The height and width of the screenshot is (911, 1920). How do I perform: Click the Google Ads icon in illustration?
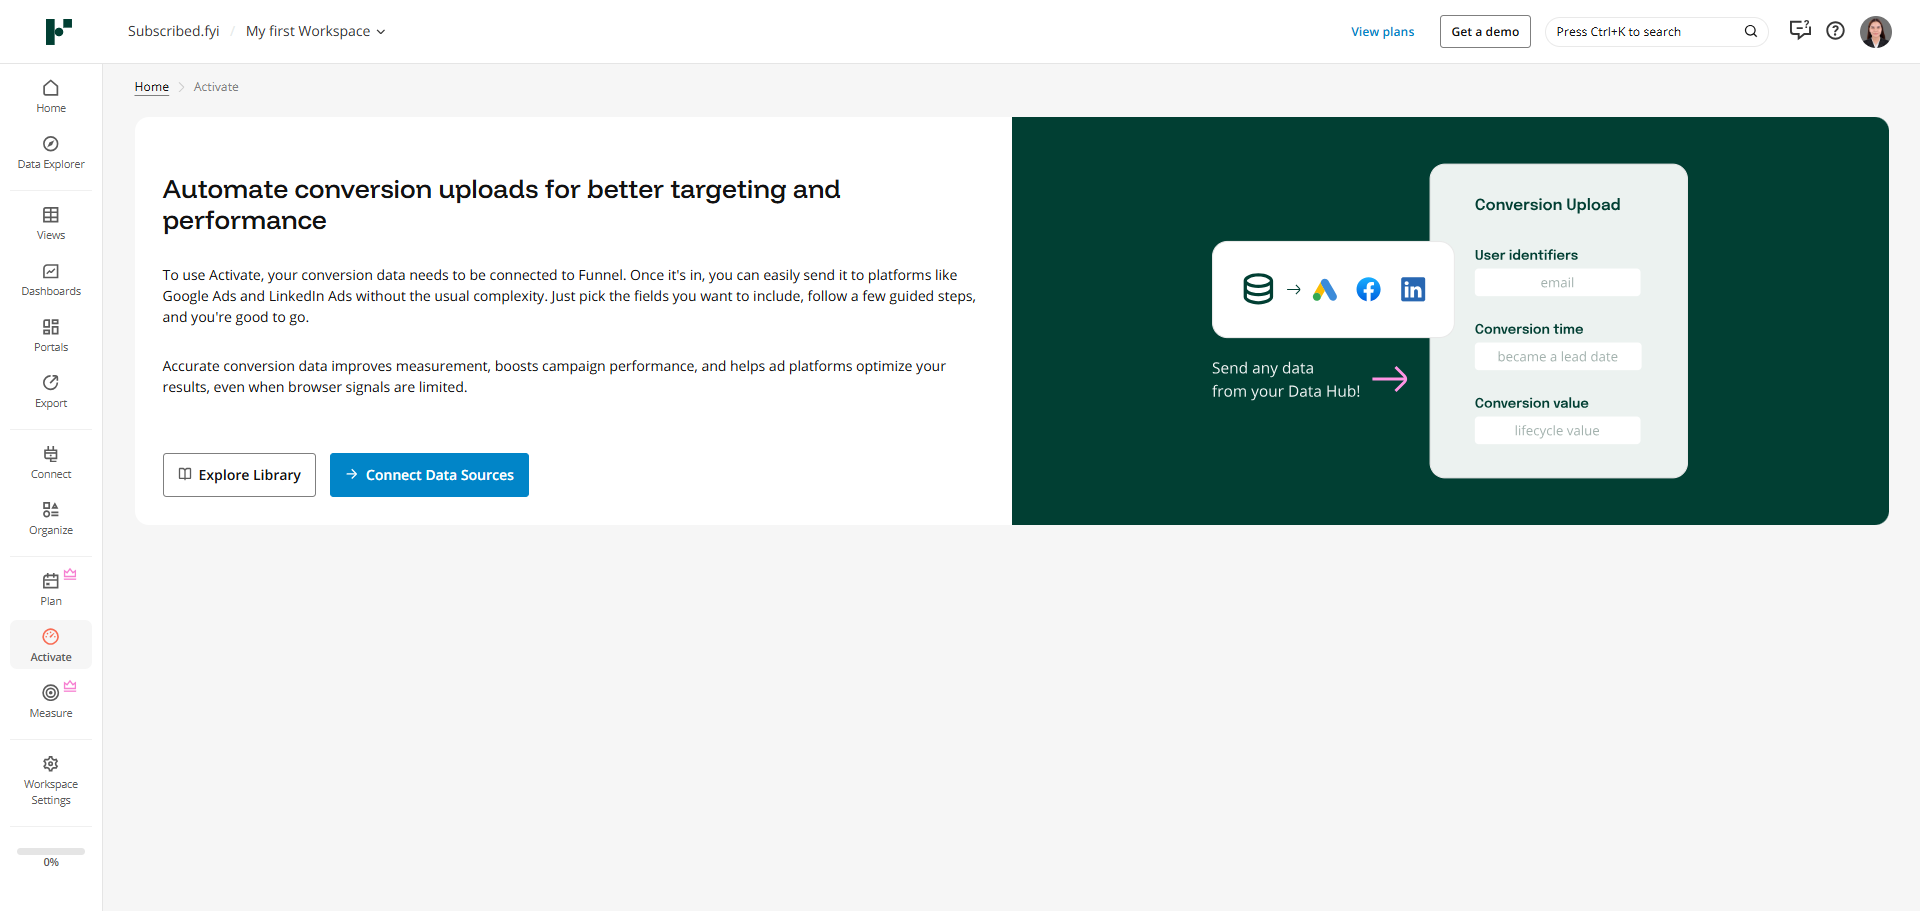click(1325, 290)
